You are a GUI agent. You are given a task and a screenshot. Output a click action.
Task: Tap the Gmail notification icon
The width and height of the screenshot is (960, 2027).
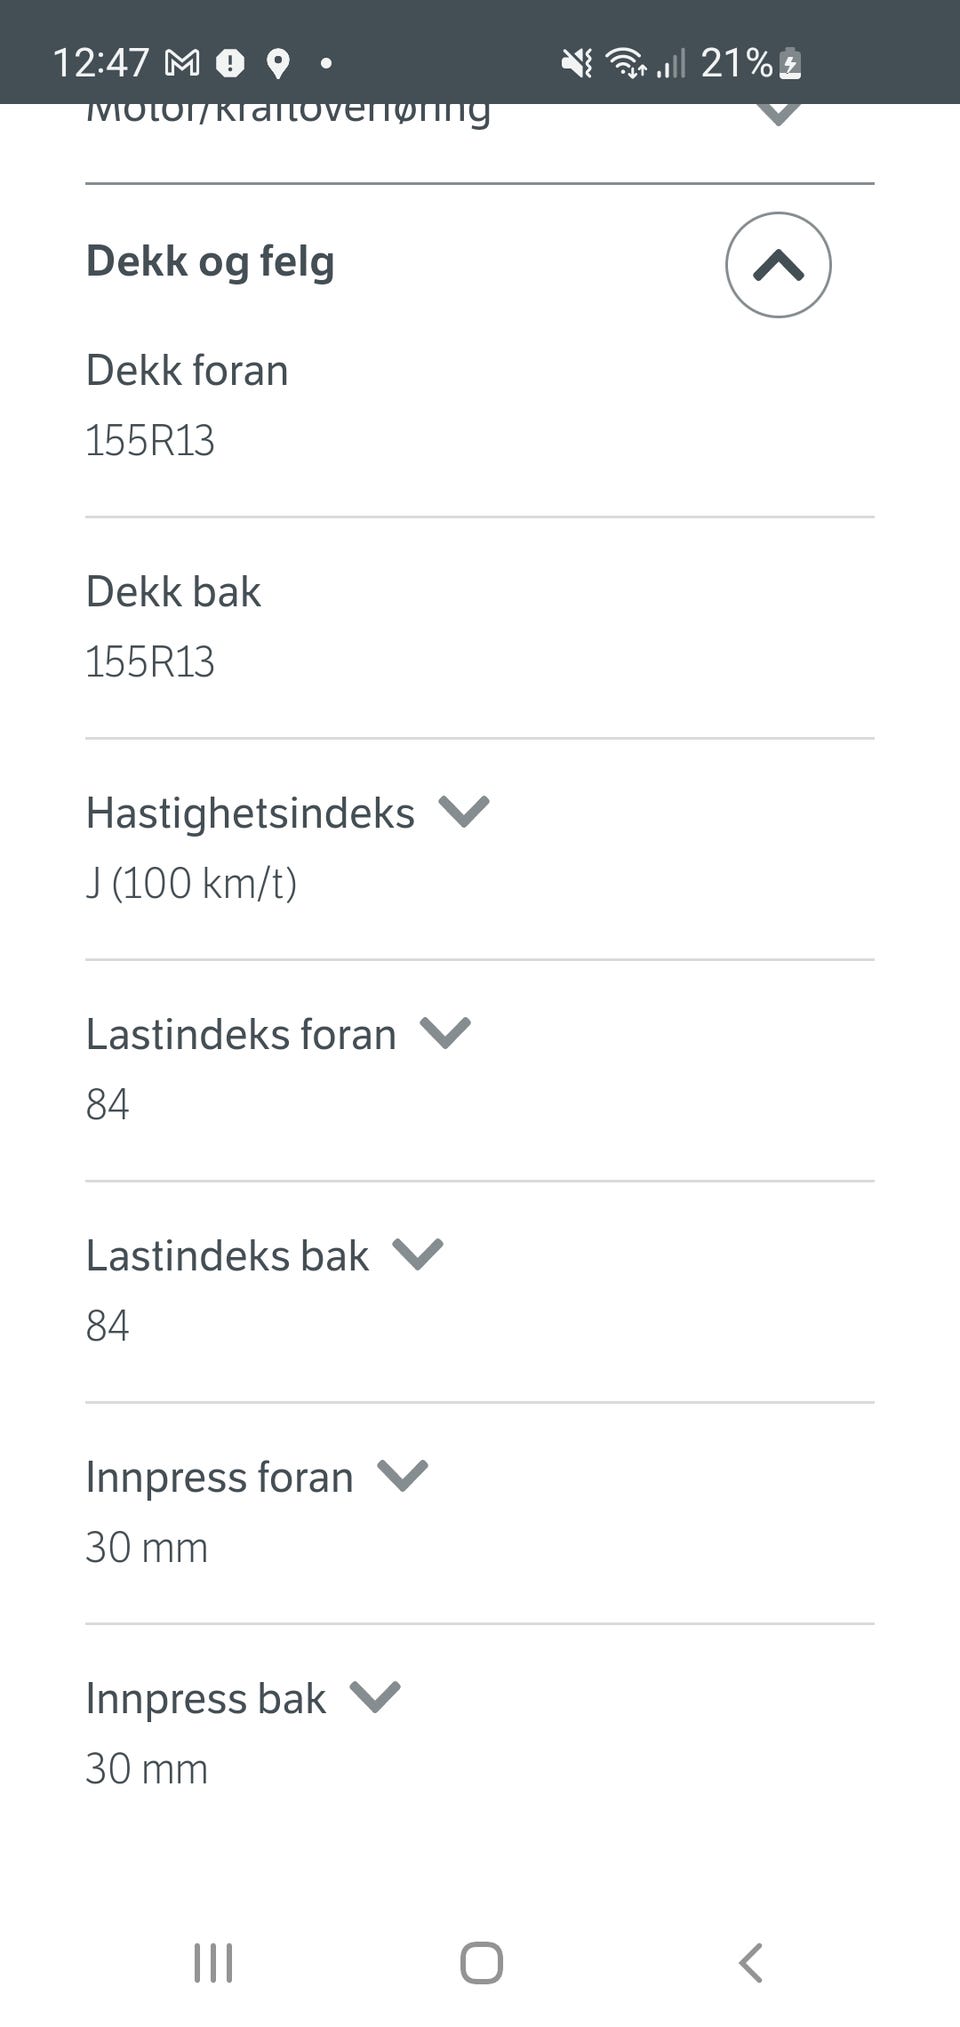point(182,63)
